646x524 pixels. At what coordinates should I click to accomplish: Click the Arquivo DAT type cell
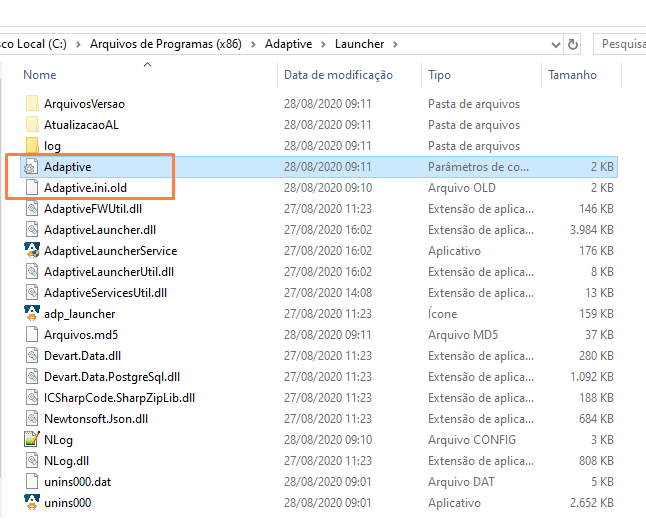coord(461,482)
